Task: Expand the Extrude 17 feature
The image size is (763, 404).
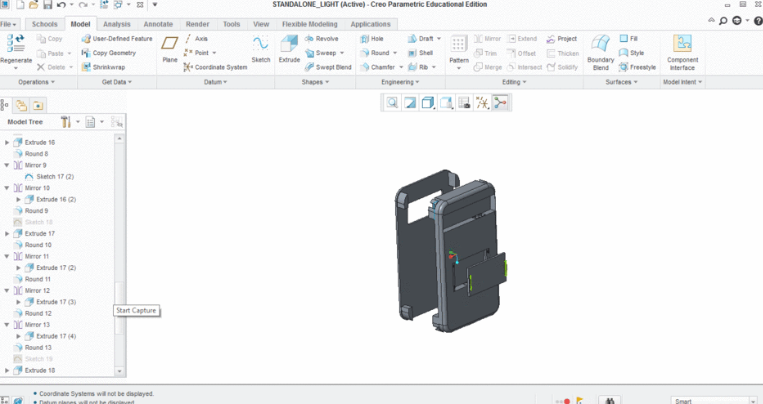Action: [x=7, y=234]
